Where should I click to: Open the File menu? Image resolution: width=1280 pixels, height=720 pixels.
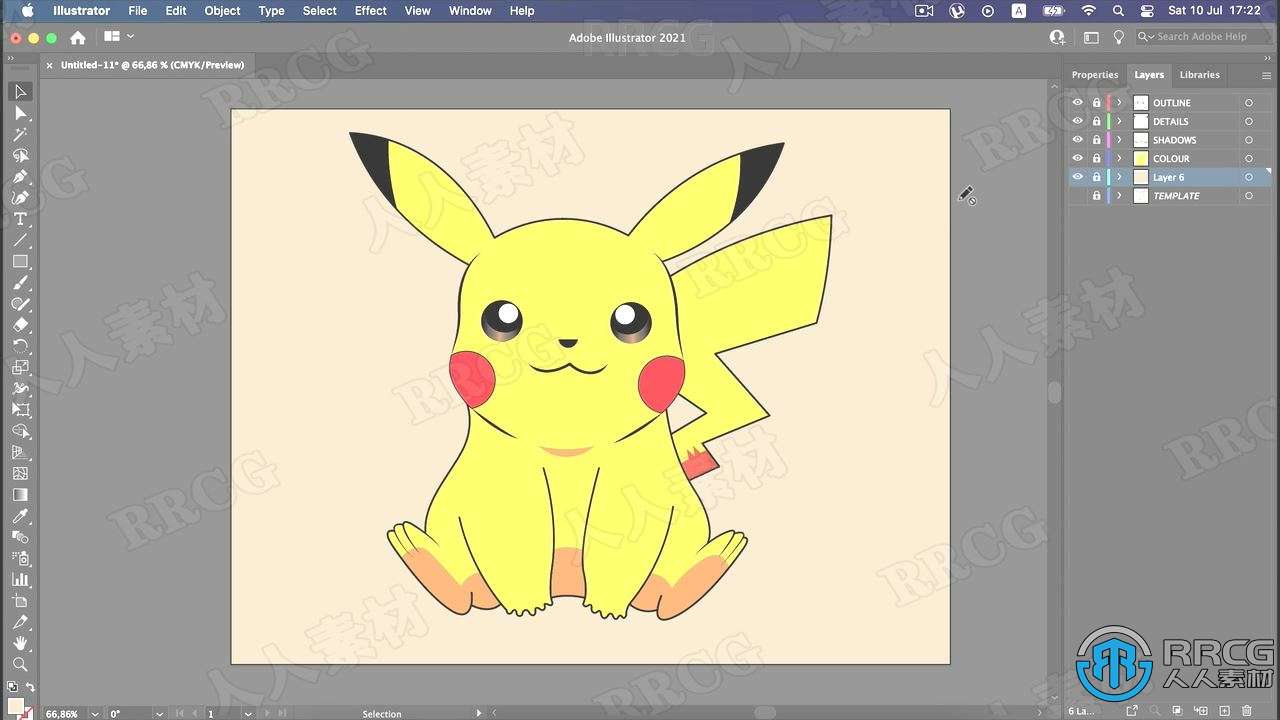(x=138, y=11)
